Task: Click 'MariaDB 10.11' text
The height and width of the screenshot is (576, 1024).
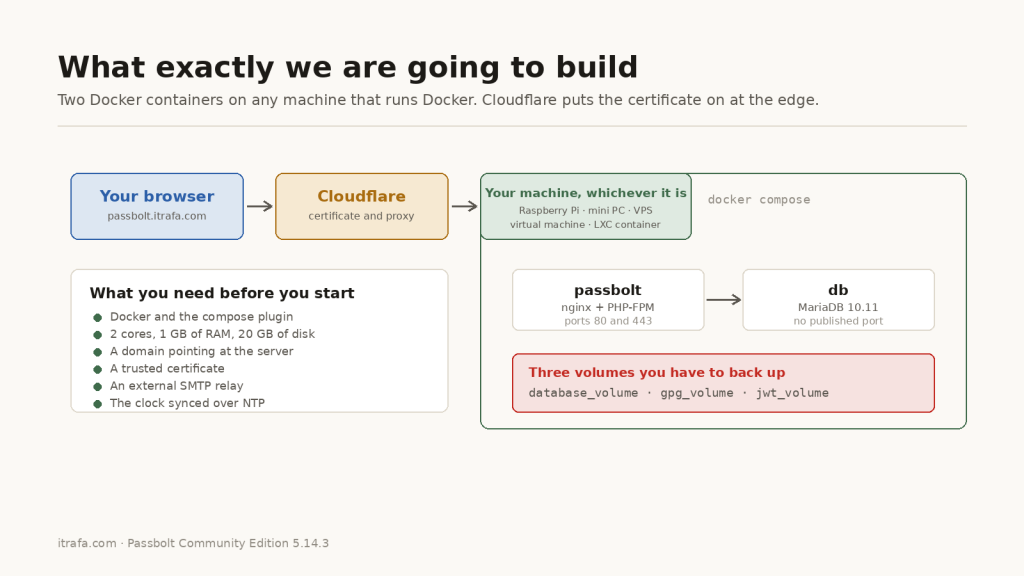Action: [838, 307]
